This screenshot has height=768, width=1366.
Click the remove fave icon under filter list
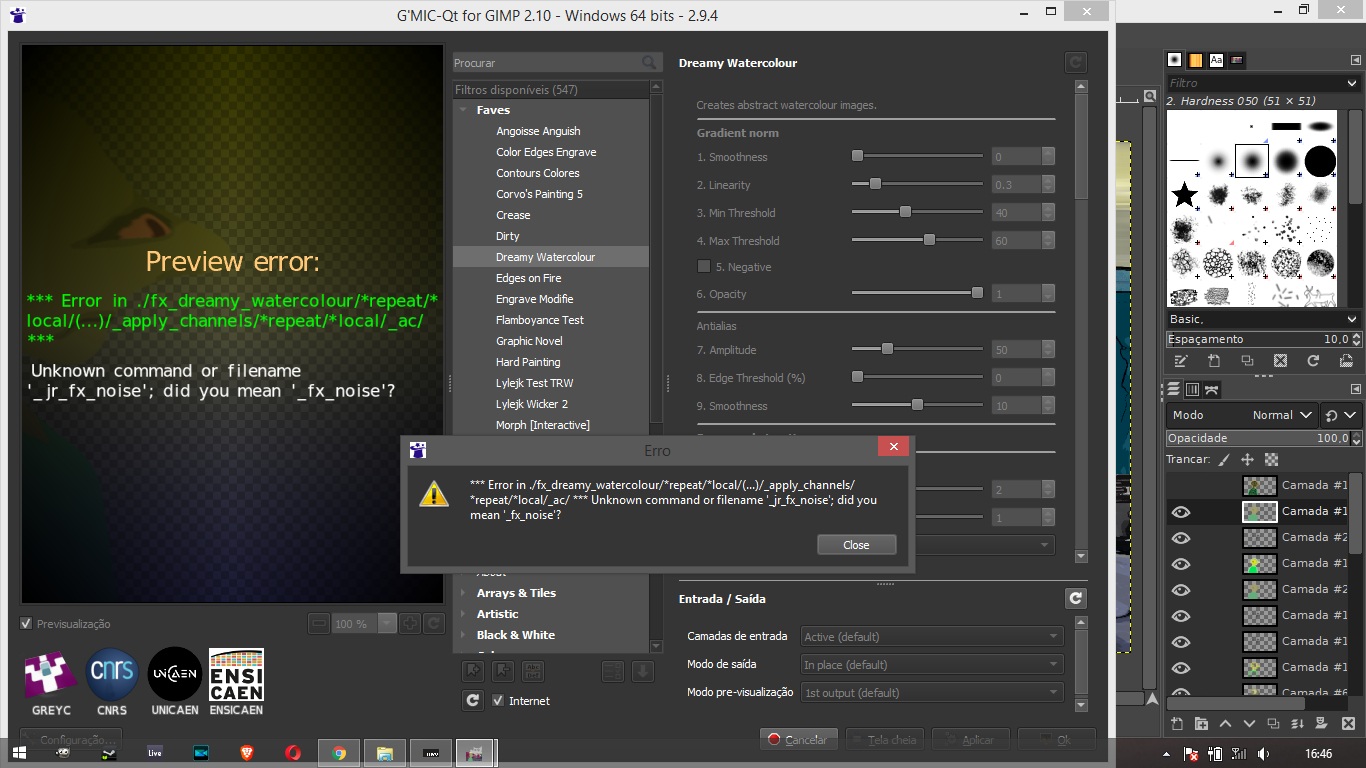tap(503, 671)
